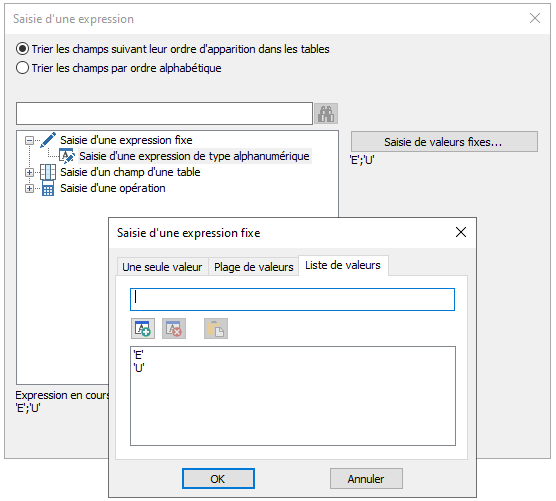Focus the value entry text field
The width and height of the screenshot is (556, 501).
[293, 300]
